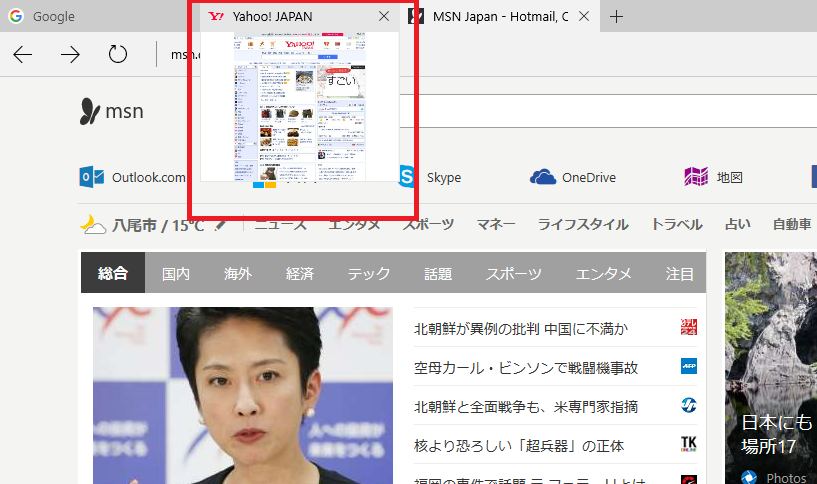
Task: Open the 地図 map shortcut
Action: pyautogui.click(x=713, y=177)
